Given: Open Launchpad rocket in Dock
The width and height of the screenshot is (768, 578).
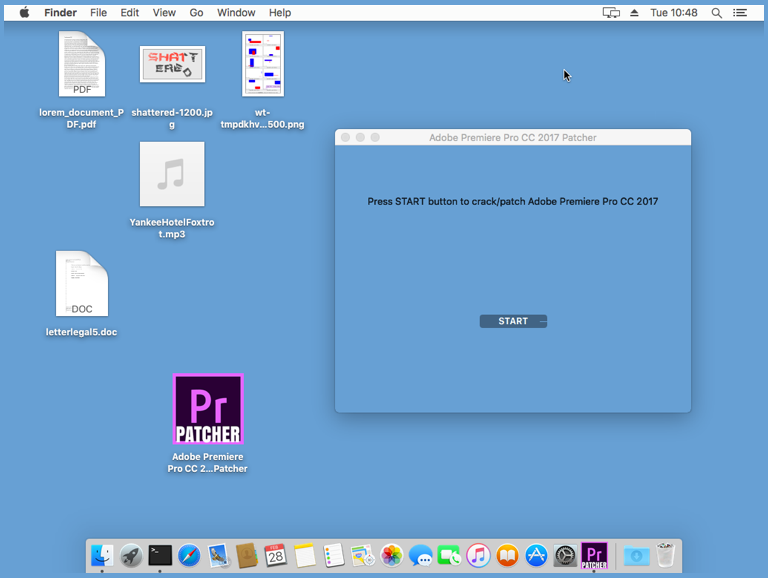Looking at the screenshot, I should coord(131,555).
